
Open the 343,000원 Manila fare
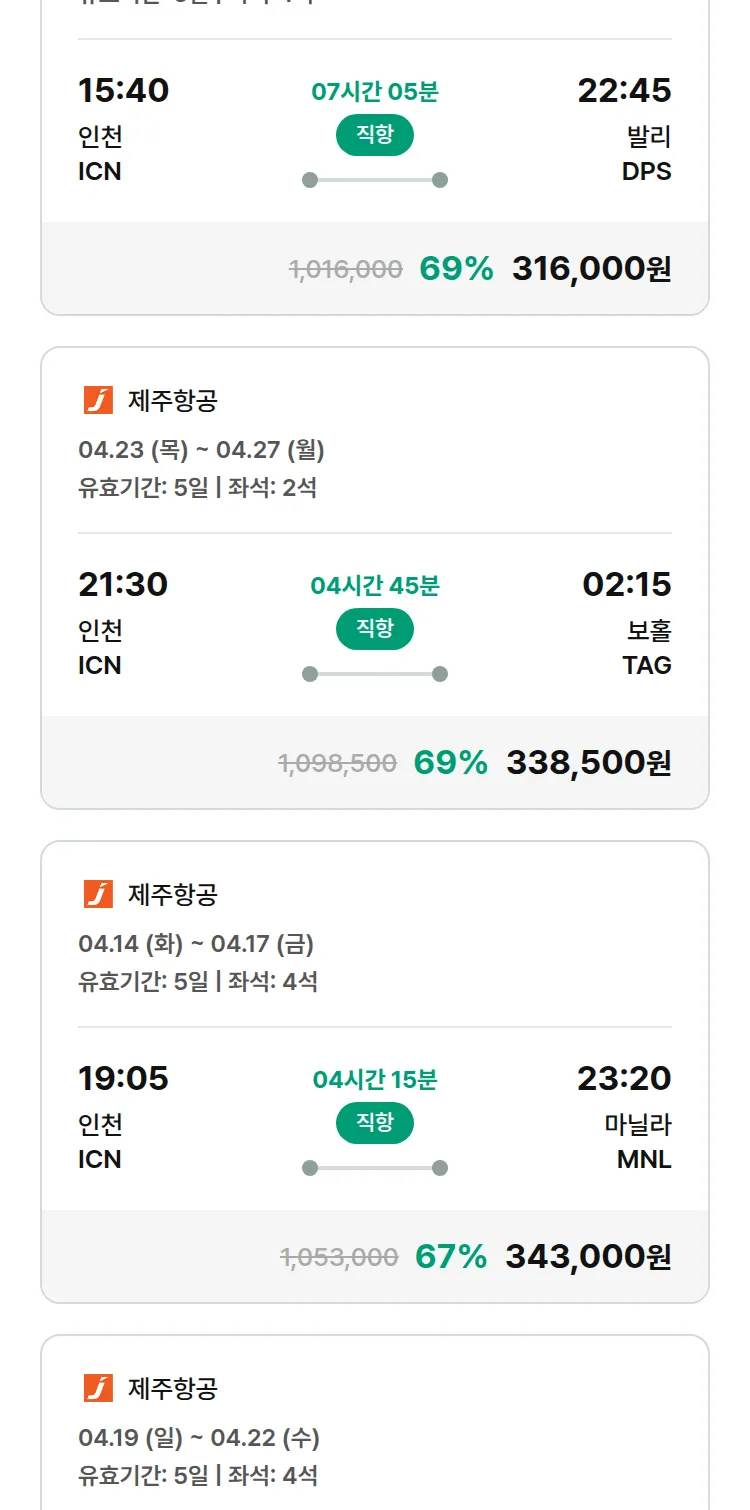588,1257
